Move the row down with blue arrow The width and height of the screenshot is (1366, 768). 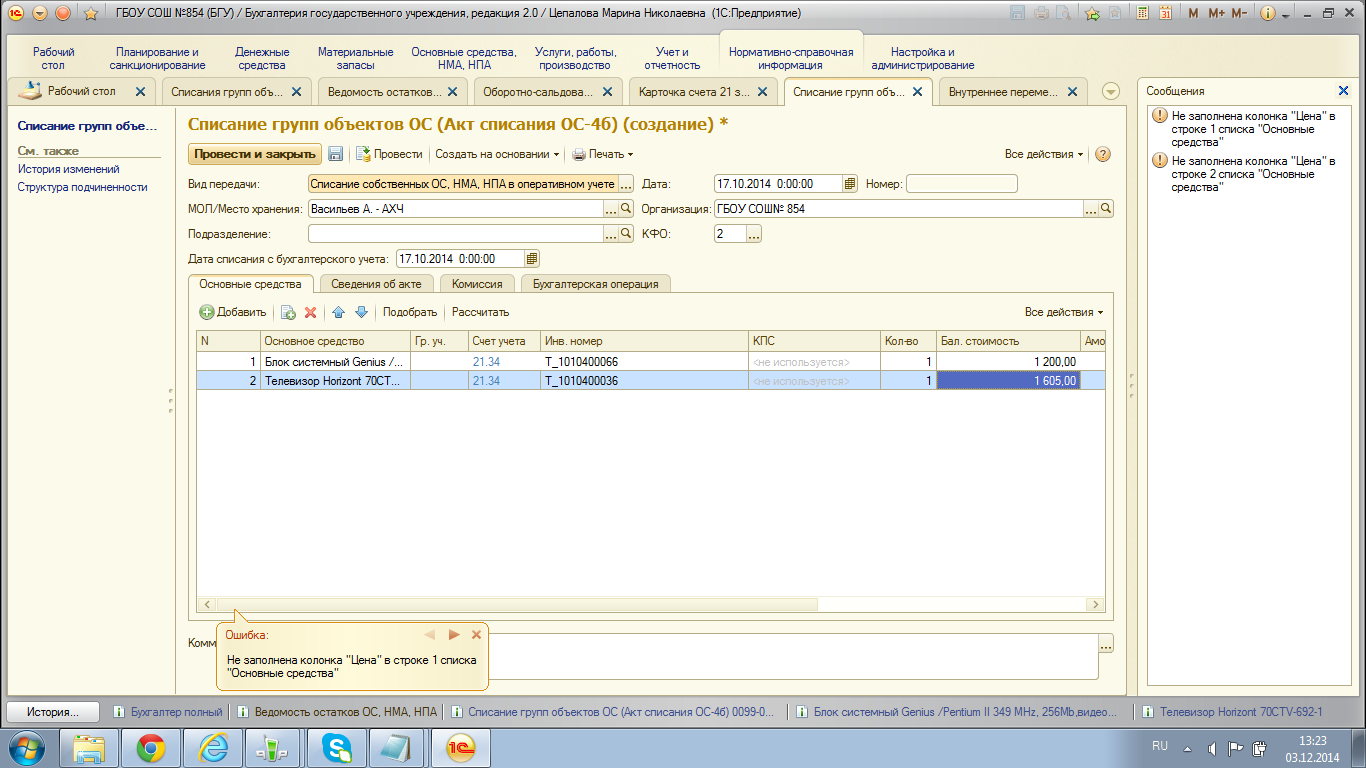(x=361, y=312)
